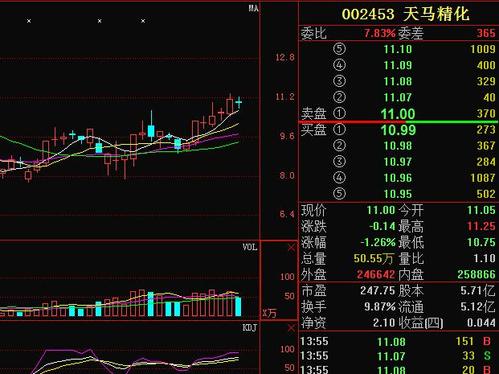Click the stock title 002453 天马精化

(405, 14)
